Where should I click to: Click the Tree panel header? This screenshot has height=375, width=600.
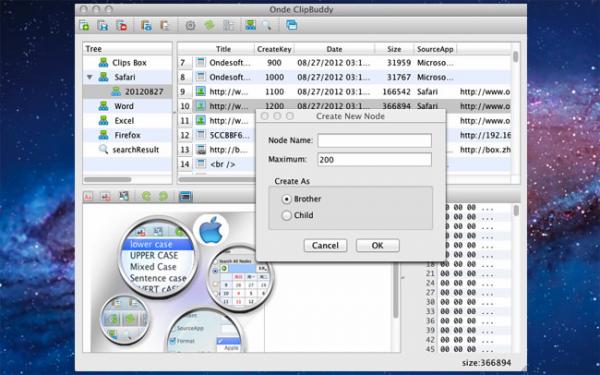127,49
